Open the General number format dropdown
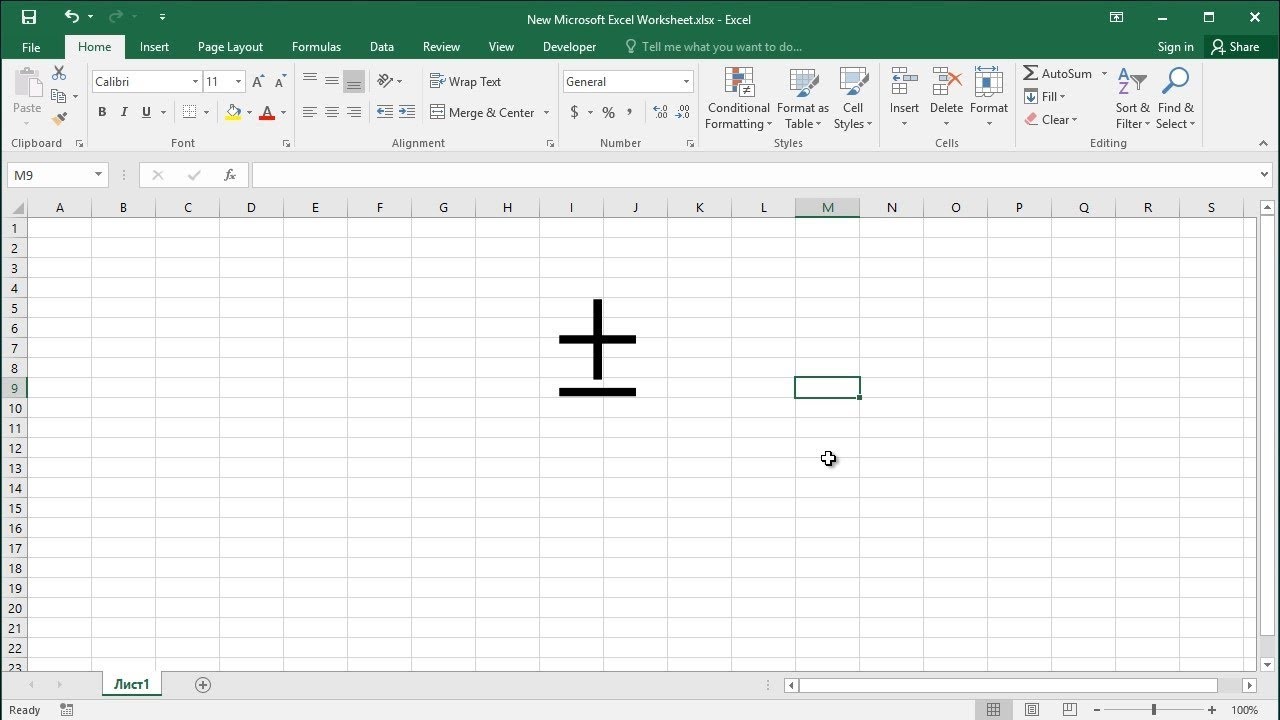The height and width of the screenshot is (720, 1280). 686,82
